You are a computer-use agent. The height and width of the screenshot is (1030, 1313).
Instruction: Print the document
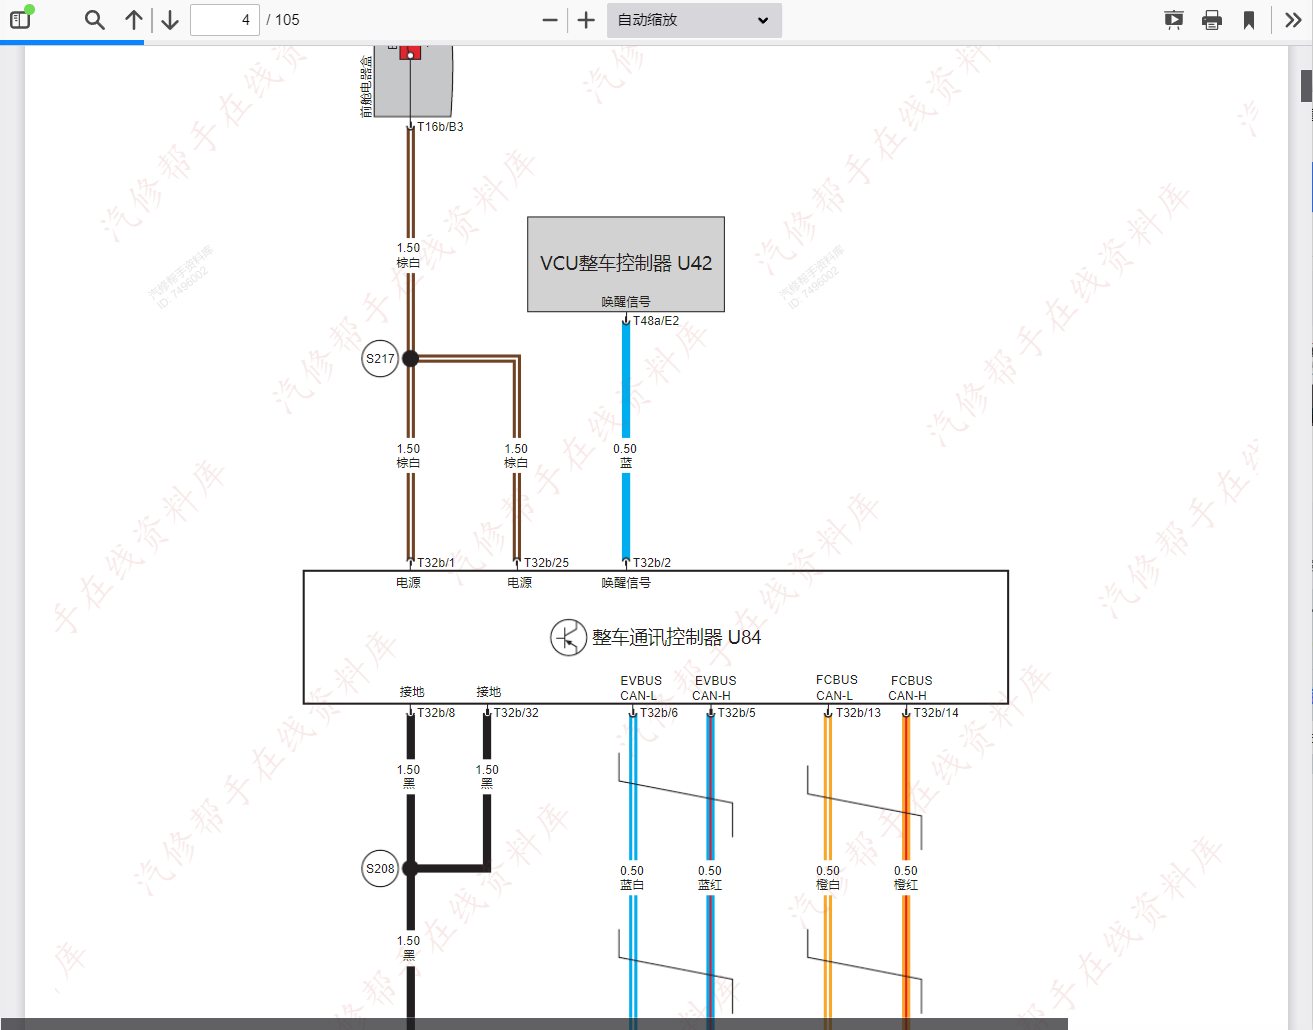click(x=1212, y=20)
